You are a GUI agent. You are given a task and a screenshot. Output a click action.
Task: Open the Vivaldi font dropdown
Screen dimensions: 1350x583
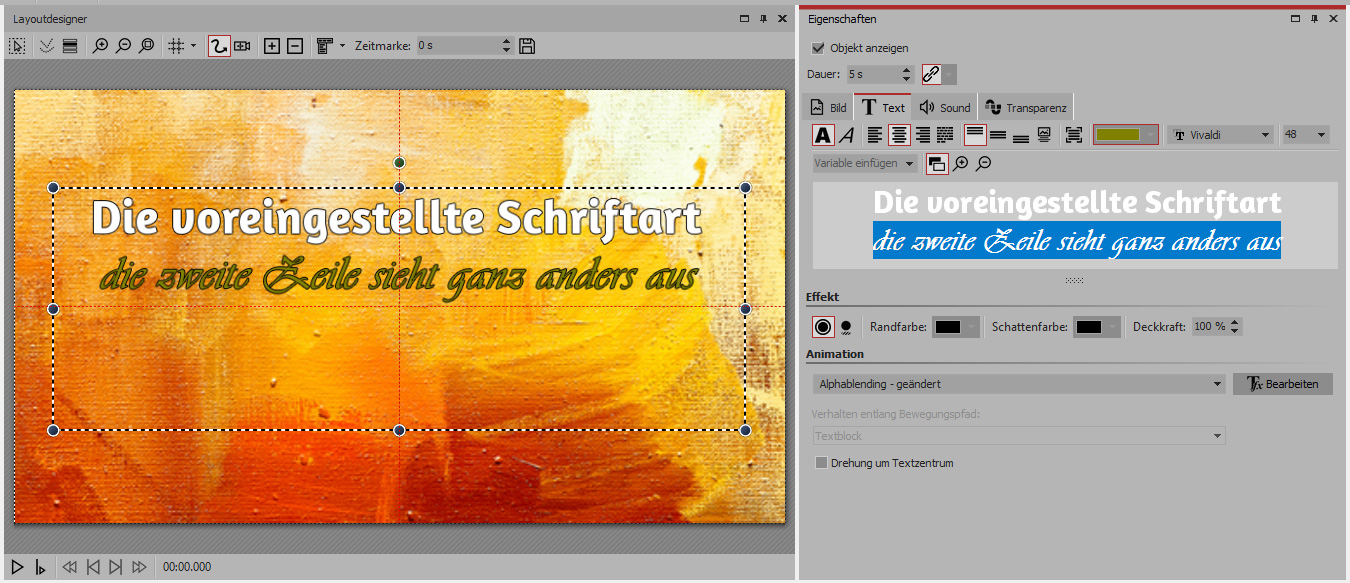(x=1222, y=135)
